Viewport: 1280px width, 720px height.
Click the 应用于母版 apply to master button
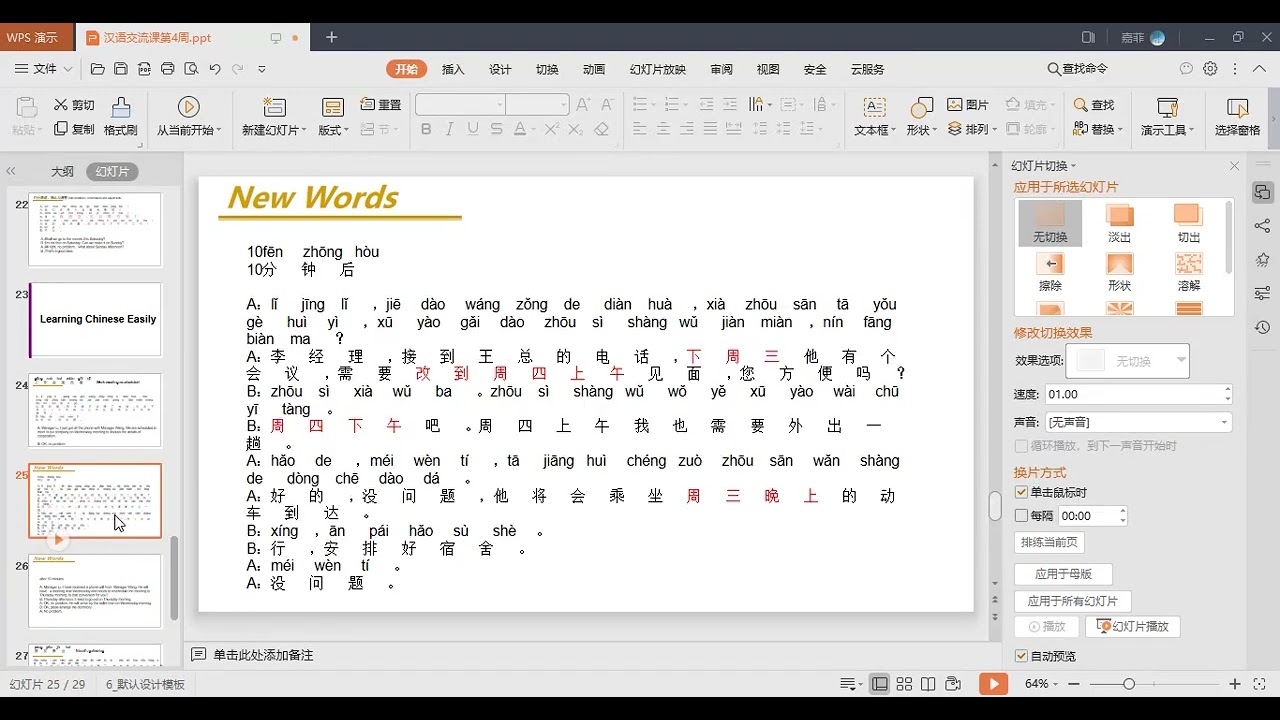pyautogui.click(x=1063, y=574)
